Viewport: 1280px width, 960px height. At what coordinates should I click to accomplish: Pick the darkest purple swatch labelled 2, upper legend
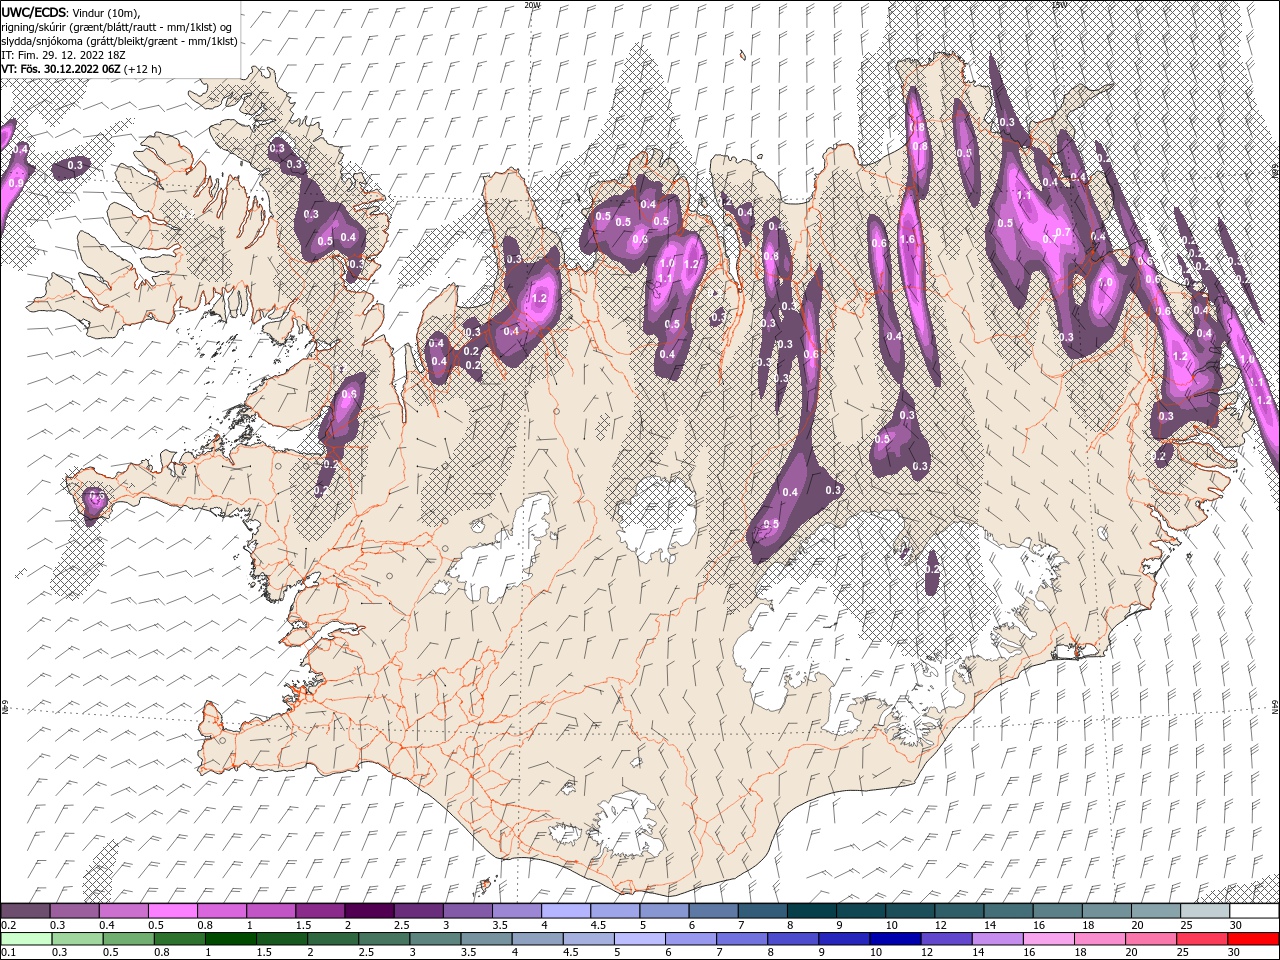(368, 911)
